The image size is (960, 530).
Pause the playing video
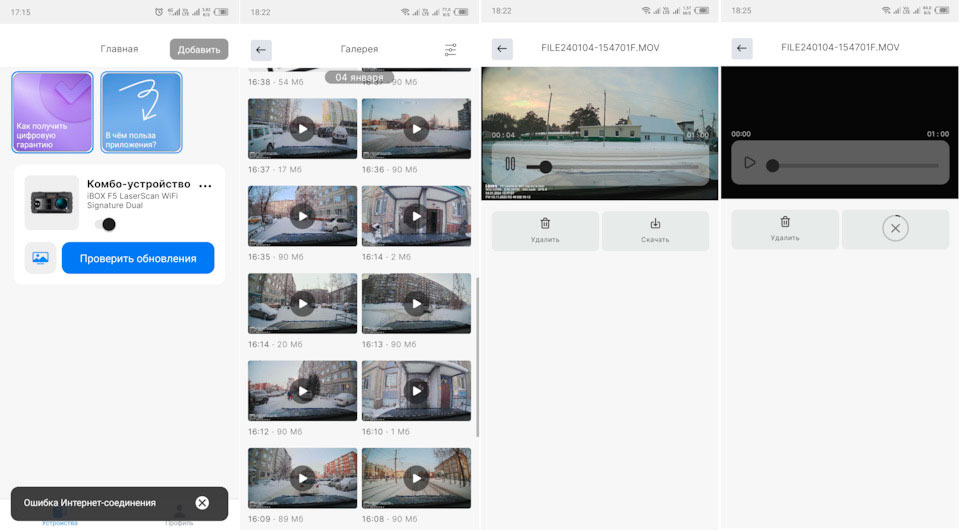click(509, 164)
